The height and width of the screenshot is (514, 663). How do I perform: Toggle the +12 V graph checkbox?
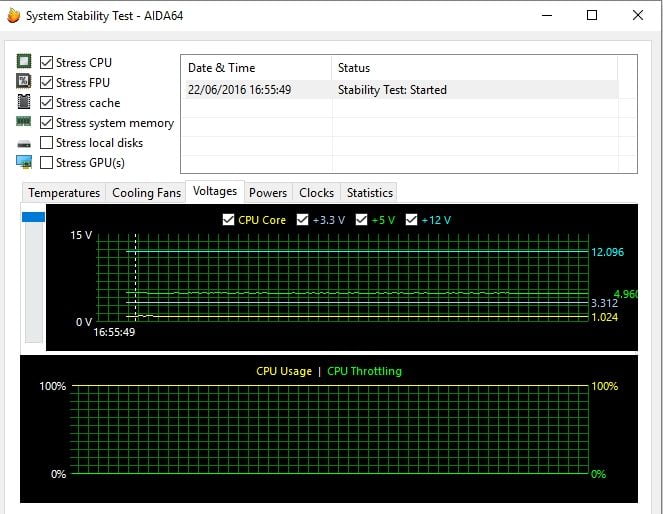(411, 220)
